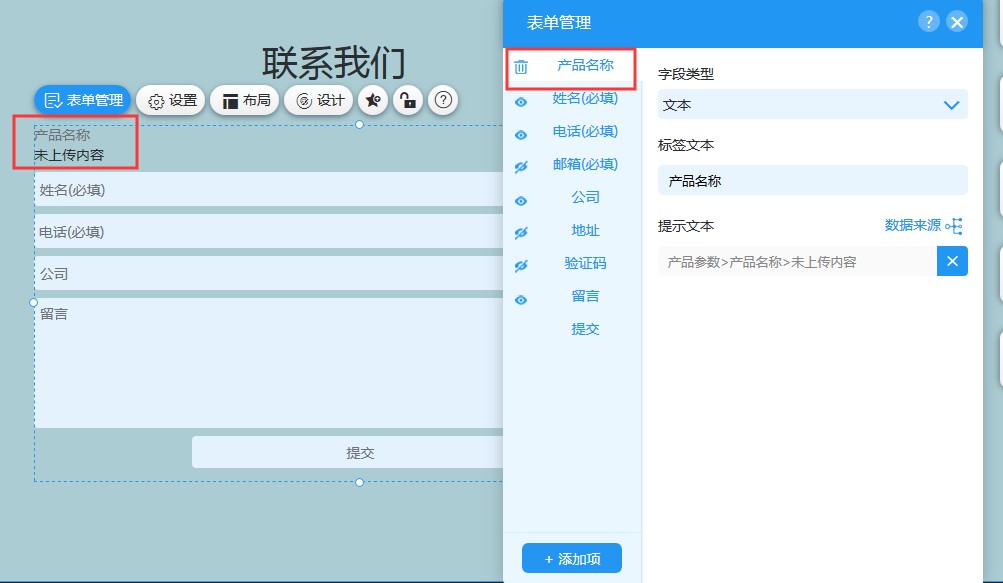Click the star animation icon in toolbar

coord(373,100)
